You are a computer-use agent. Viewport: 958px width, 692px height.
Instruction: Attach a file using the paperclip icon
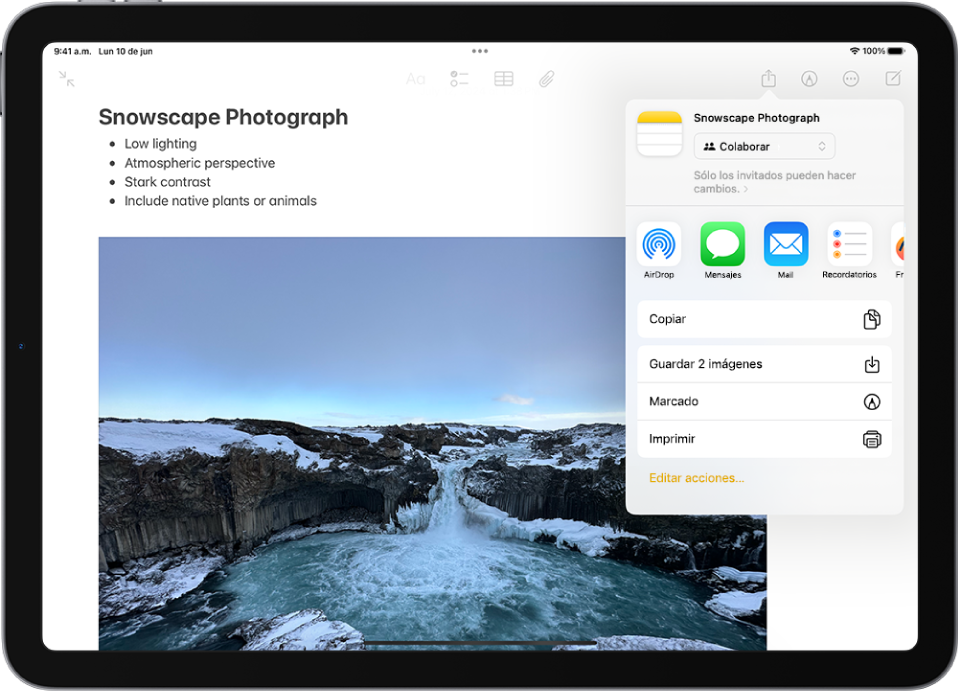point(547,79)
